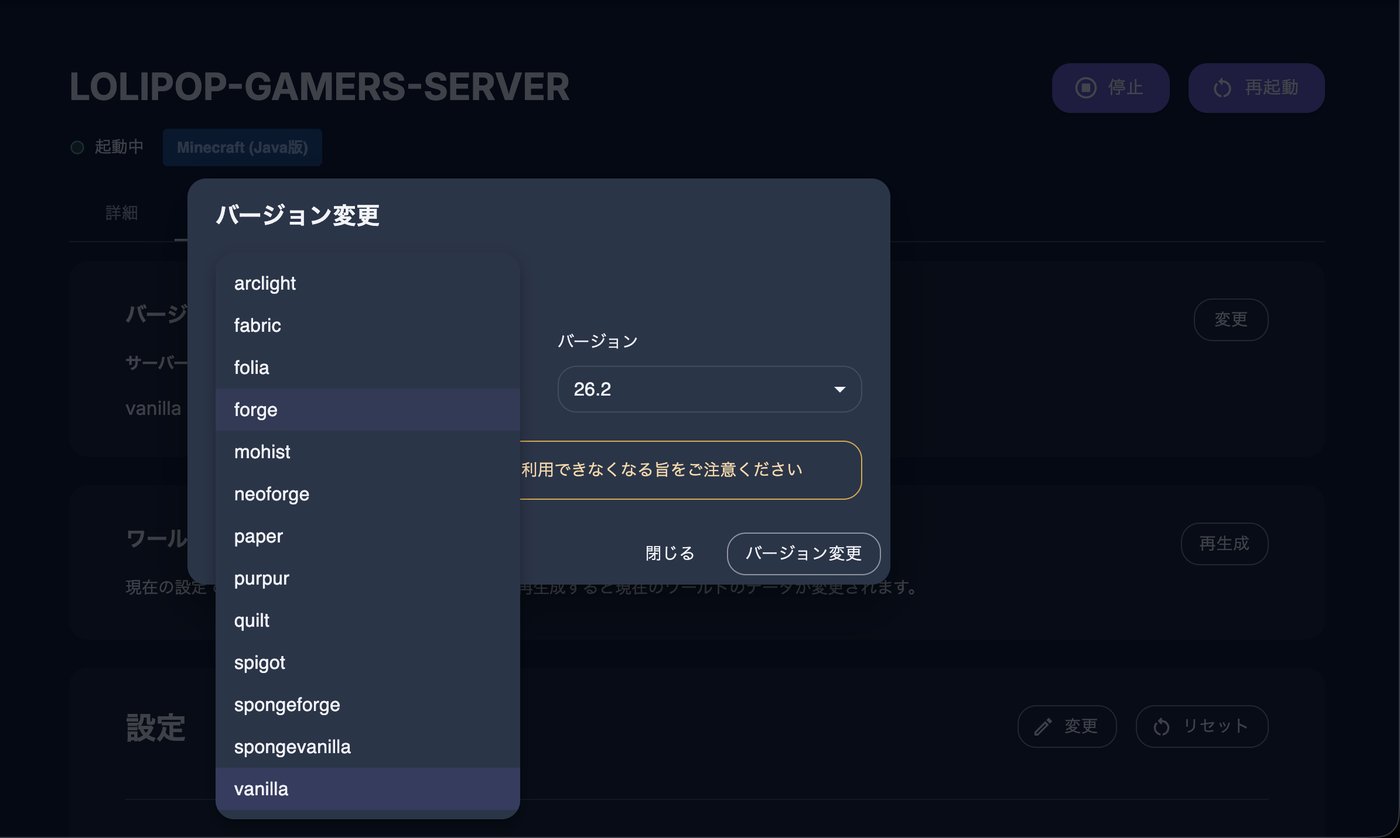Select purpur from the list

367,578
